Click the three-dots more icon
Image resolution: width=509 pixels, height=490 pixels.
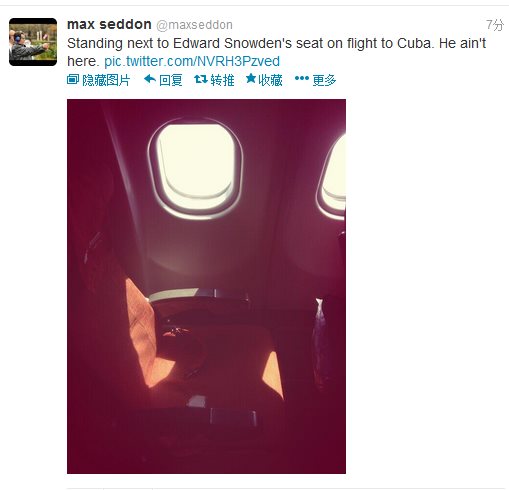pyautogui.click(x=302, y=78)
